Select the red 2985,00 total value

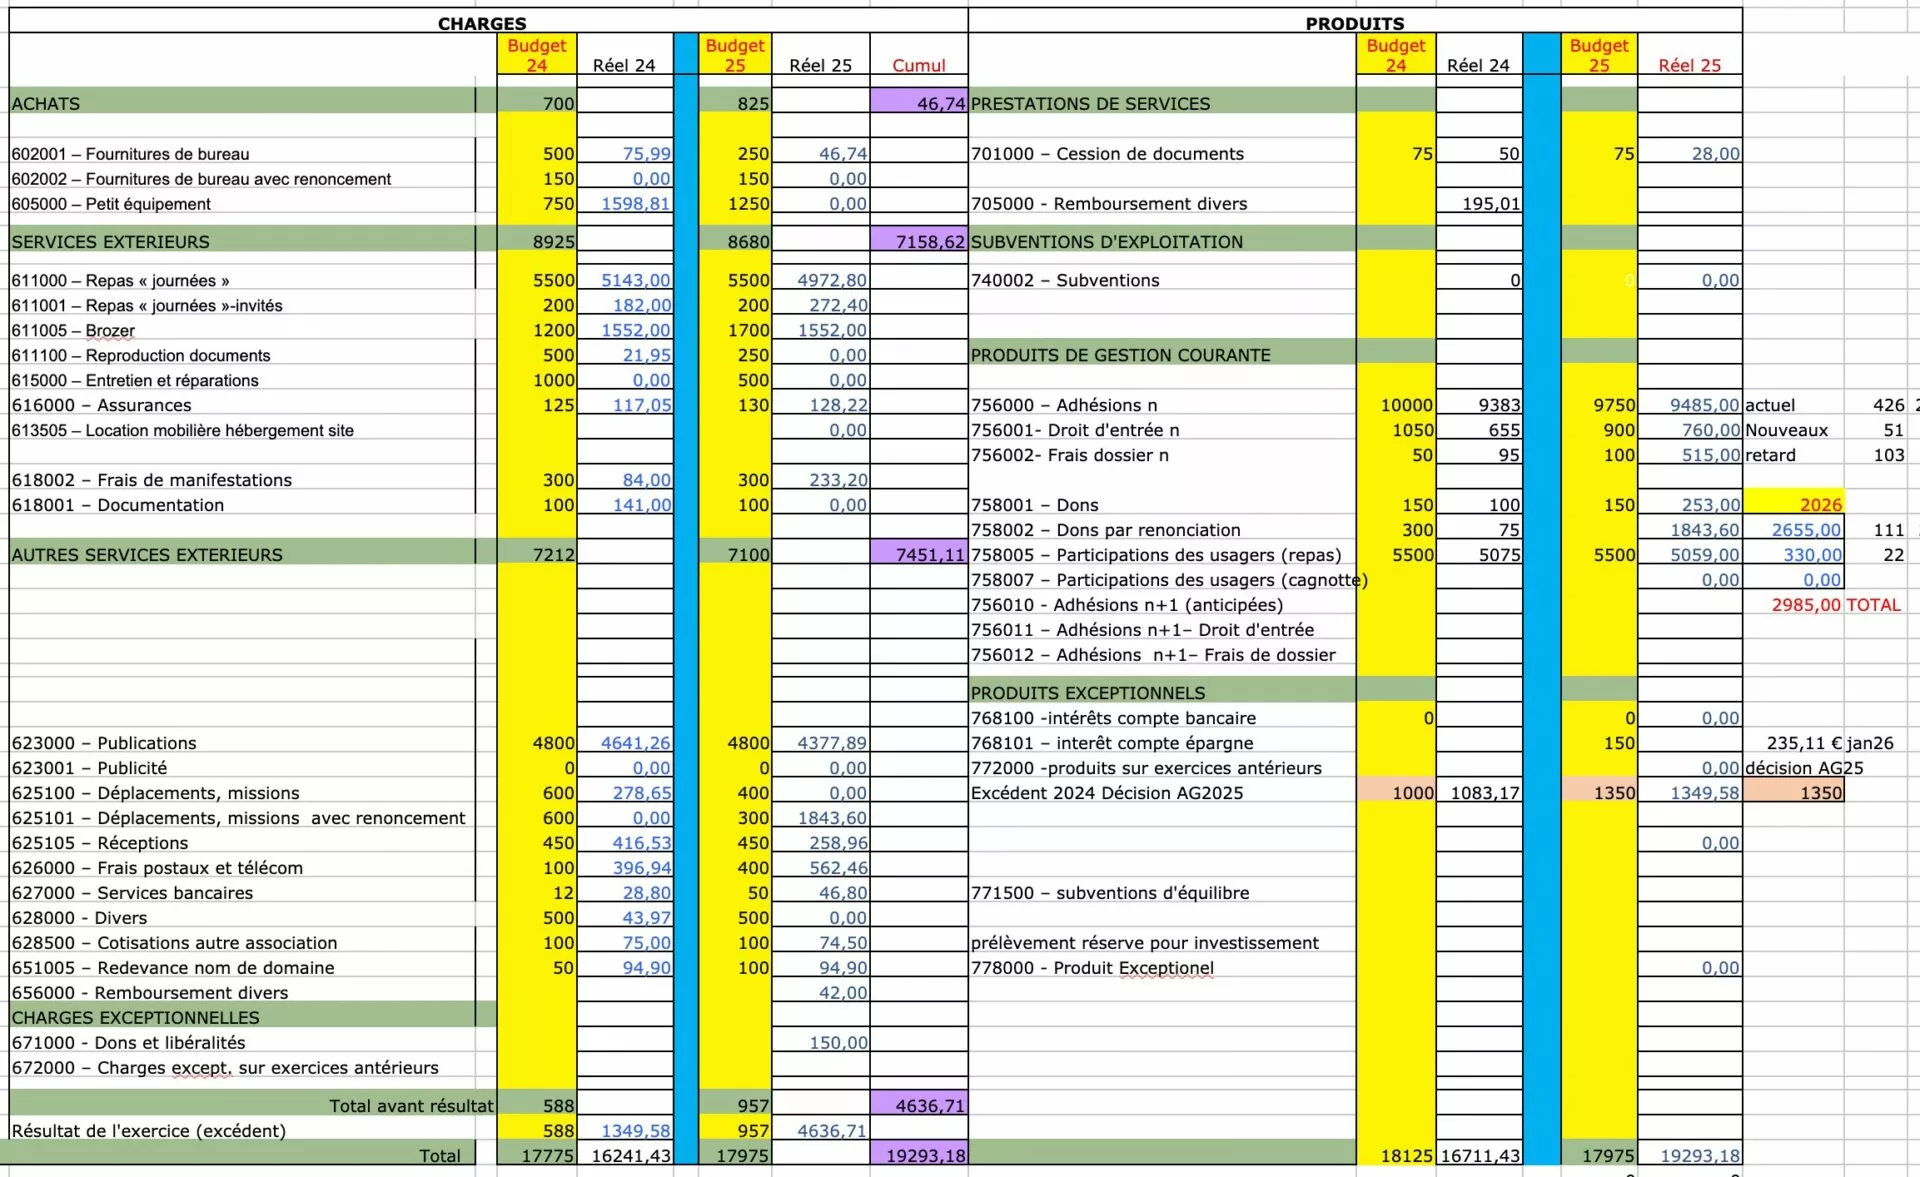(x=1805, y=605)
